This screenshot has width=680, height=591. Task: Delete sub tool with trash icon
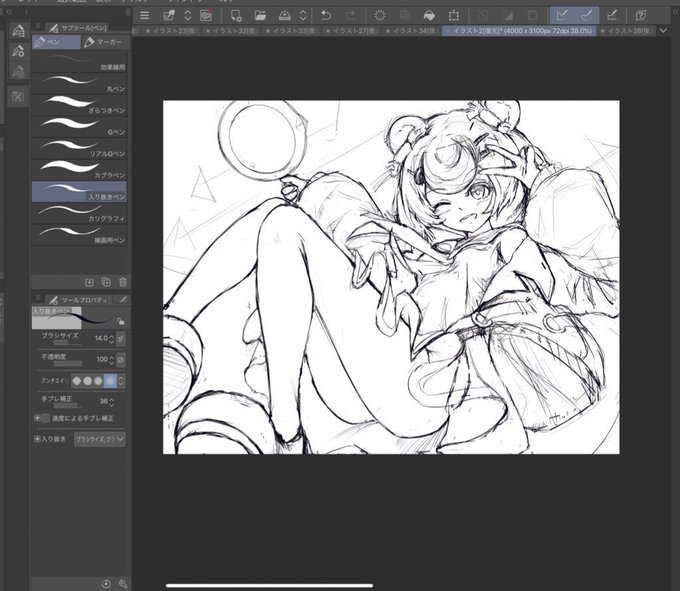123,282
